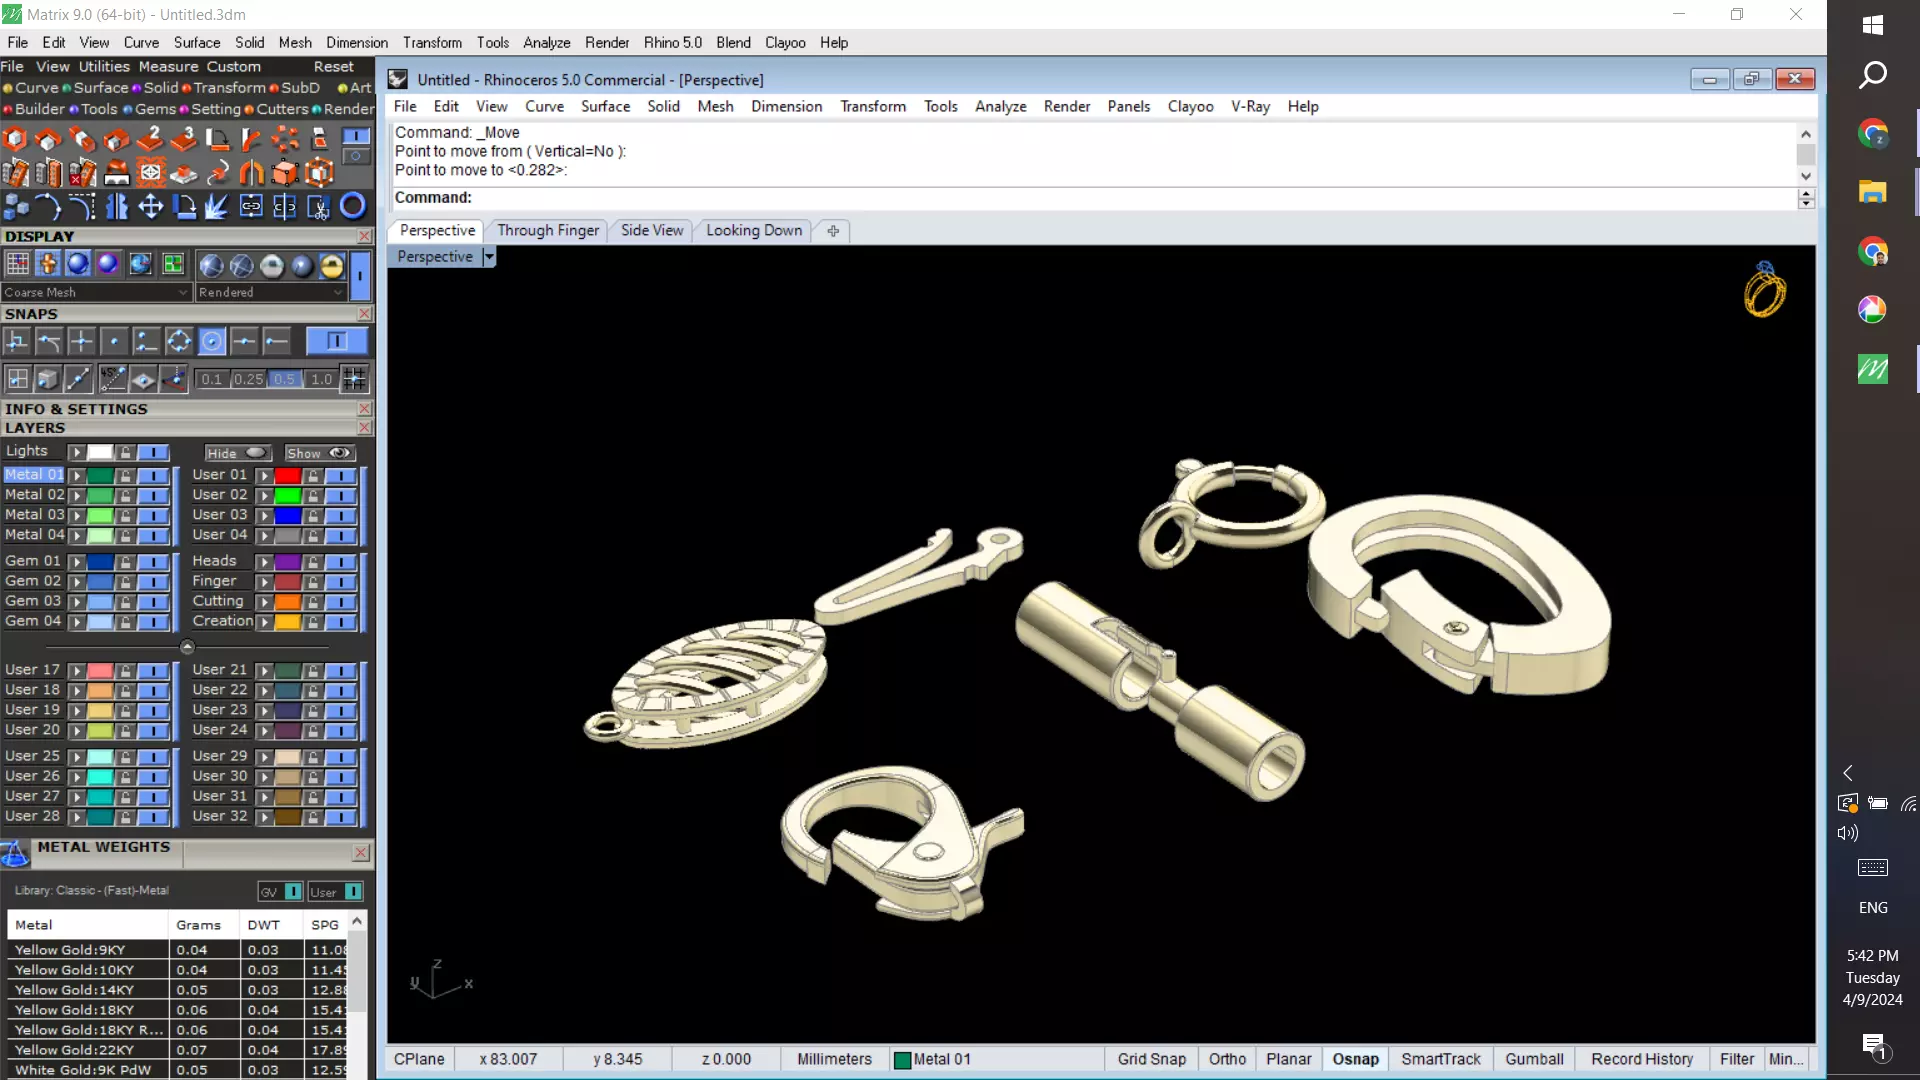Click the orange scatter pieces icon

pyautogui.click(x=285, y=139)
